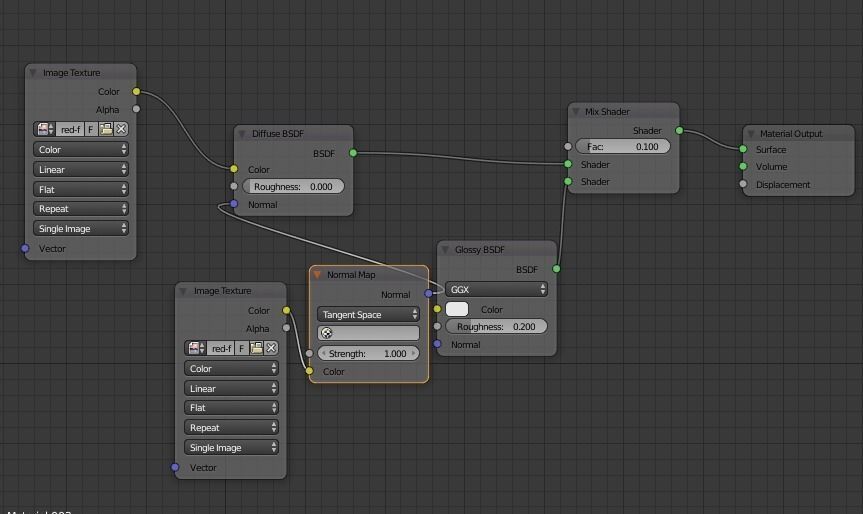Click Color input socket on Normal Map

point(309,371)
